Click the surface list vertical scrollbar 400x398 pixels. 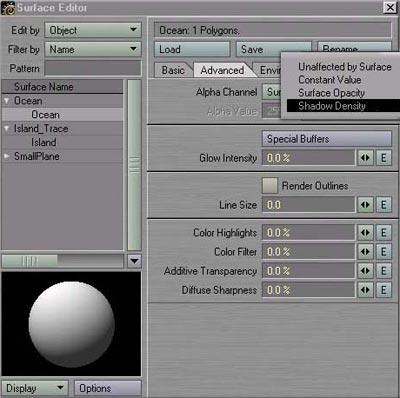pos(134,165)
